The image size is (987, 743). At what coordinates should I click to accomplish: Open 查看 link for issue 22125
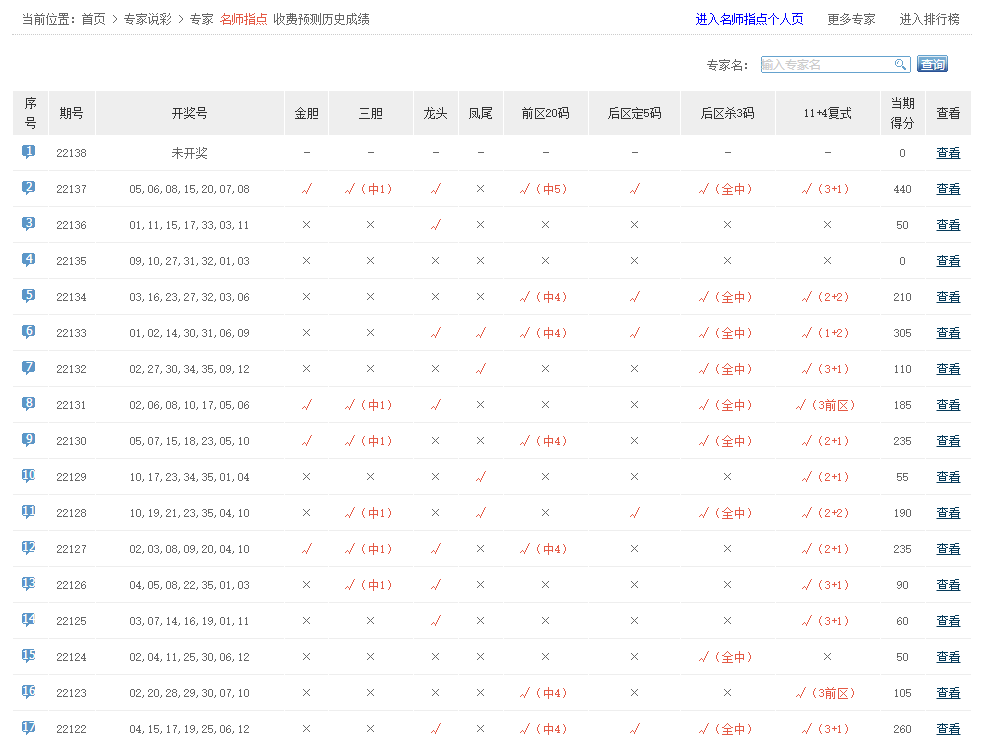[947, 621]
